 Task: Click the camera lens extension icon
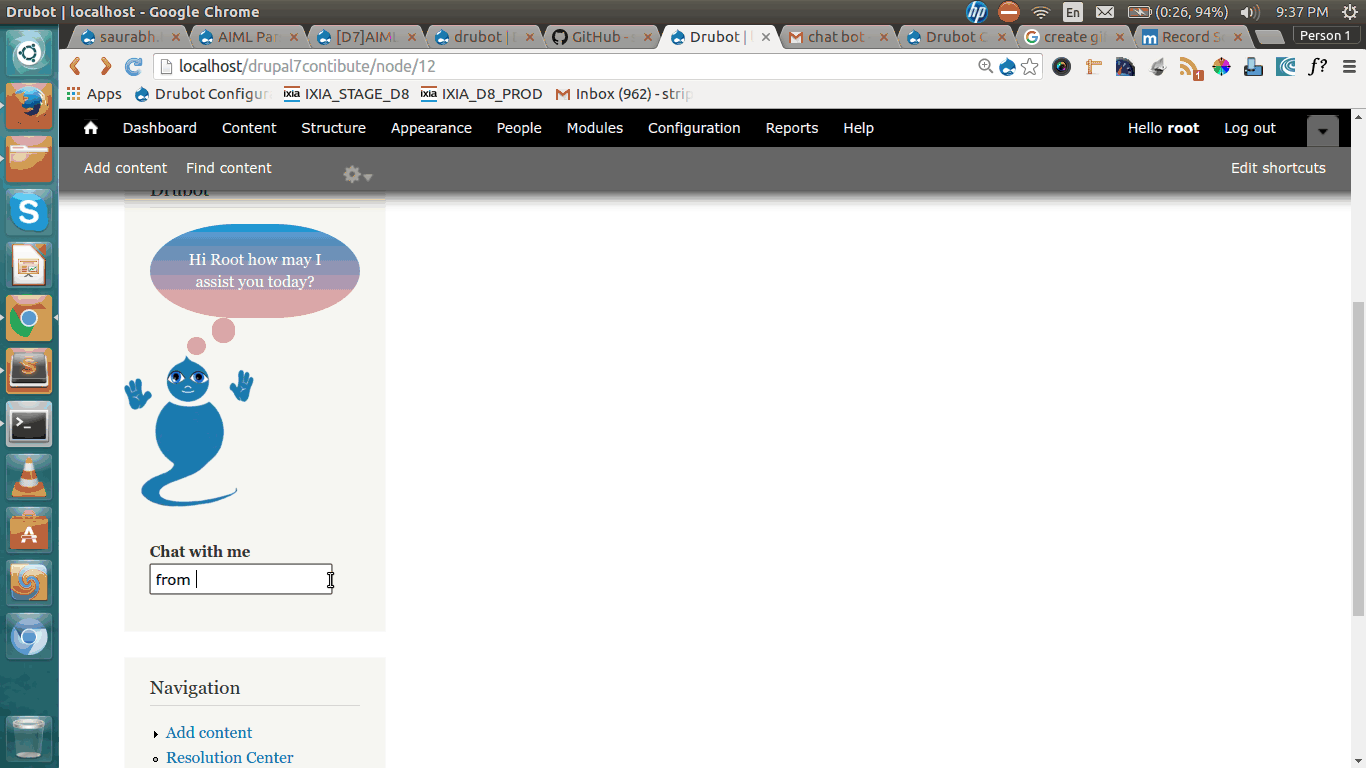tap(1062, 67)
